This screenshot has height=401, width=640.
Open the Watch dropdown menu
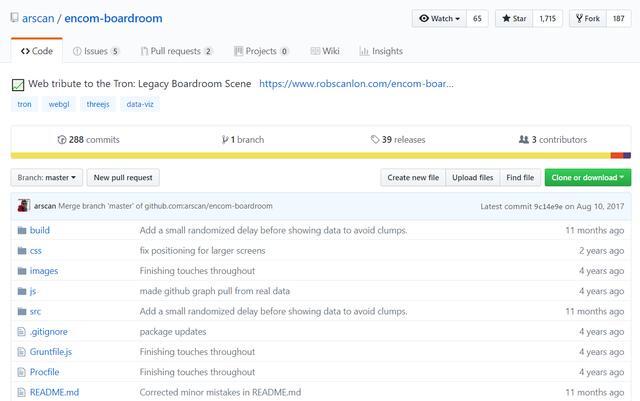tap(439, 18)
